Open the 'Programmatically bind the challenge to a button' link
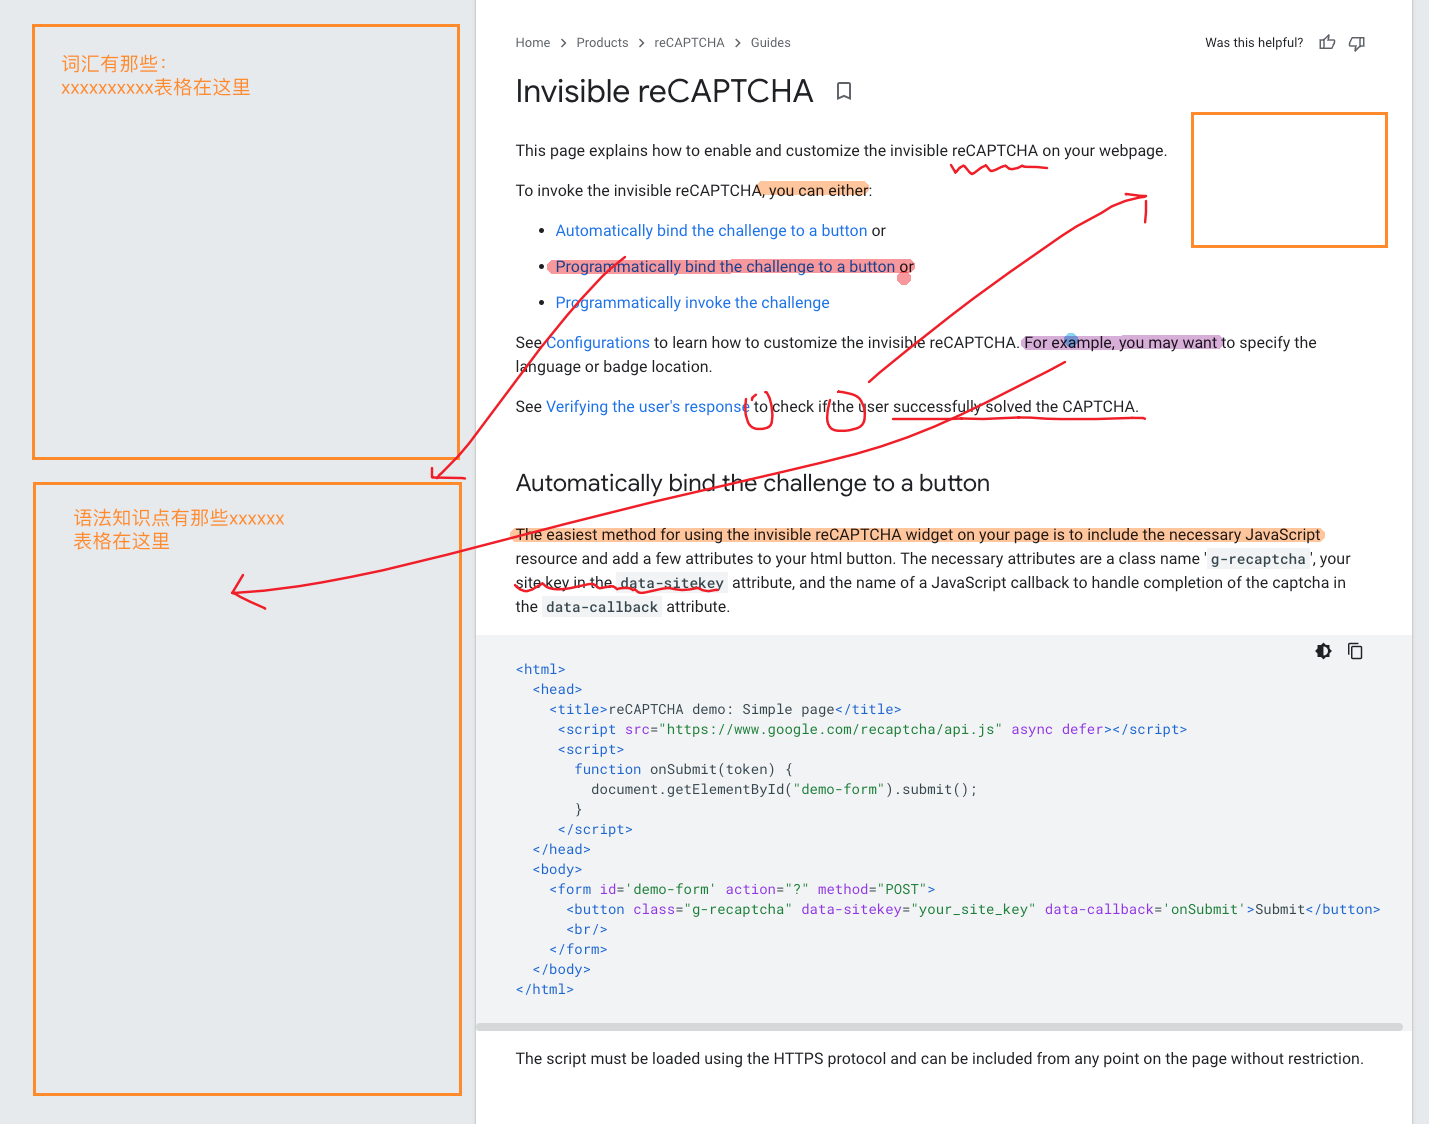 [725, 267]
